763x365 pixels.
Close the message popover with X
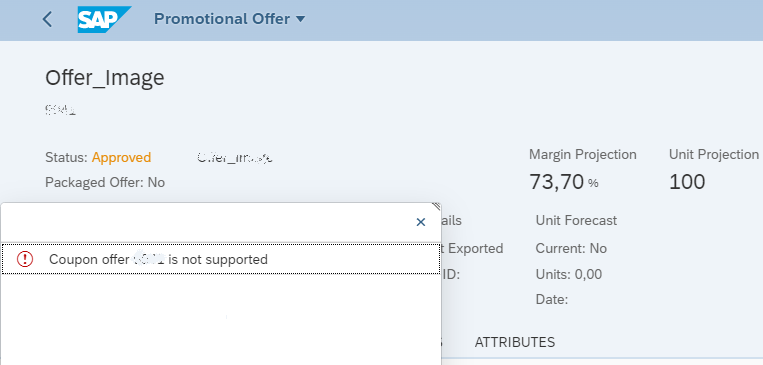tap(421, 222)
